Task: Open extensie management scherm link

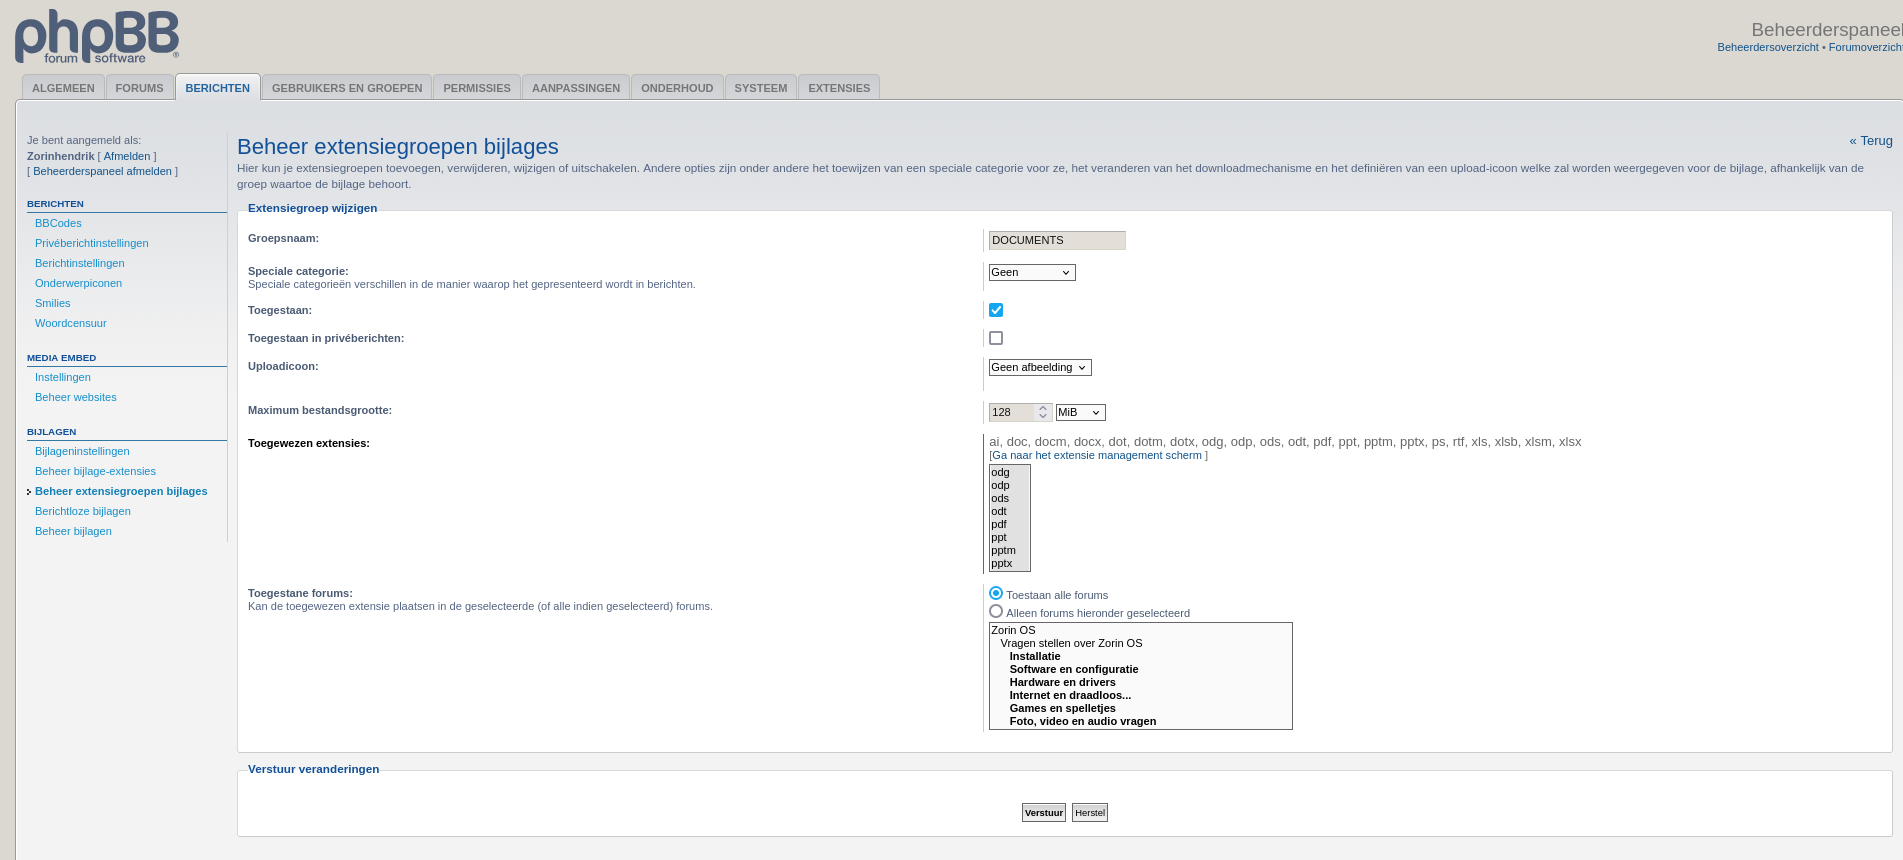Action: point(1097,455)
